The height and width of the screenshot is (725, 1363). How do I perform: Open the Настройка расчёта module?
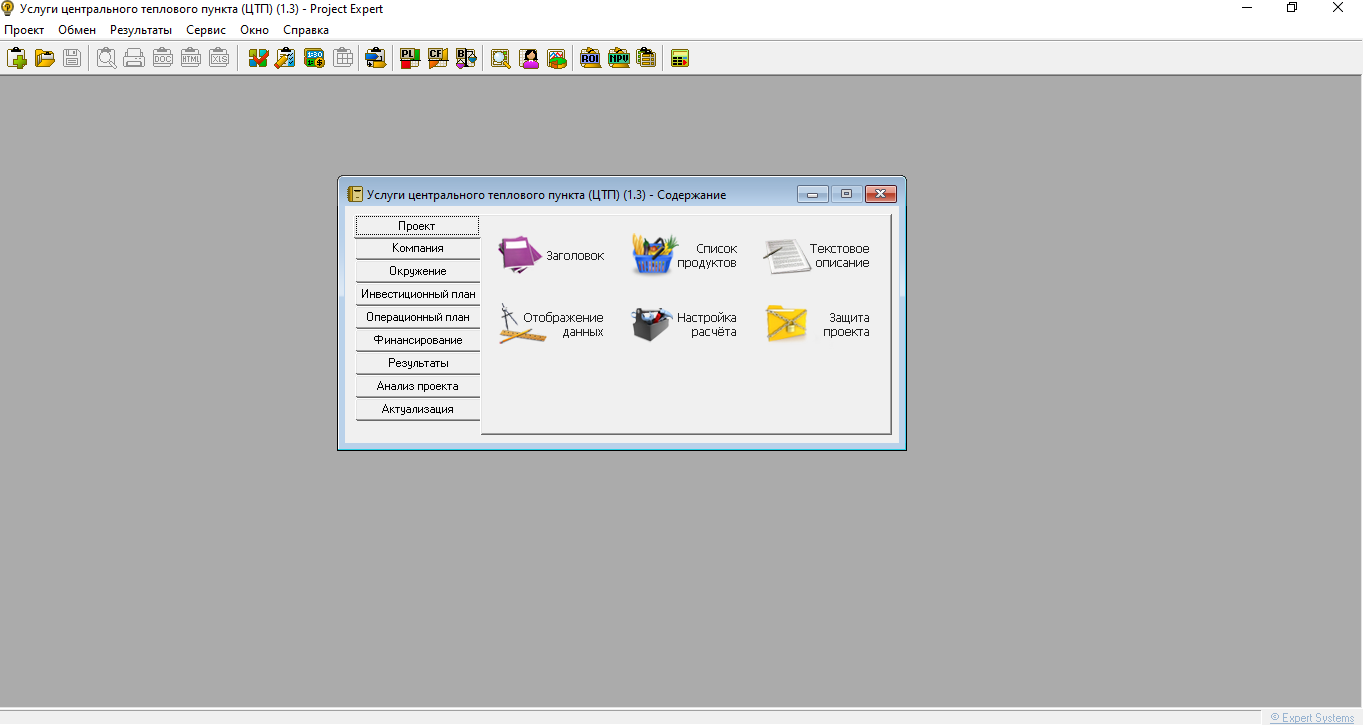pos(684,324)
